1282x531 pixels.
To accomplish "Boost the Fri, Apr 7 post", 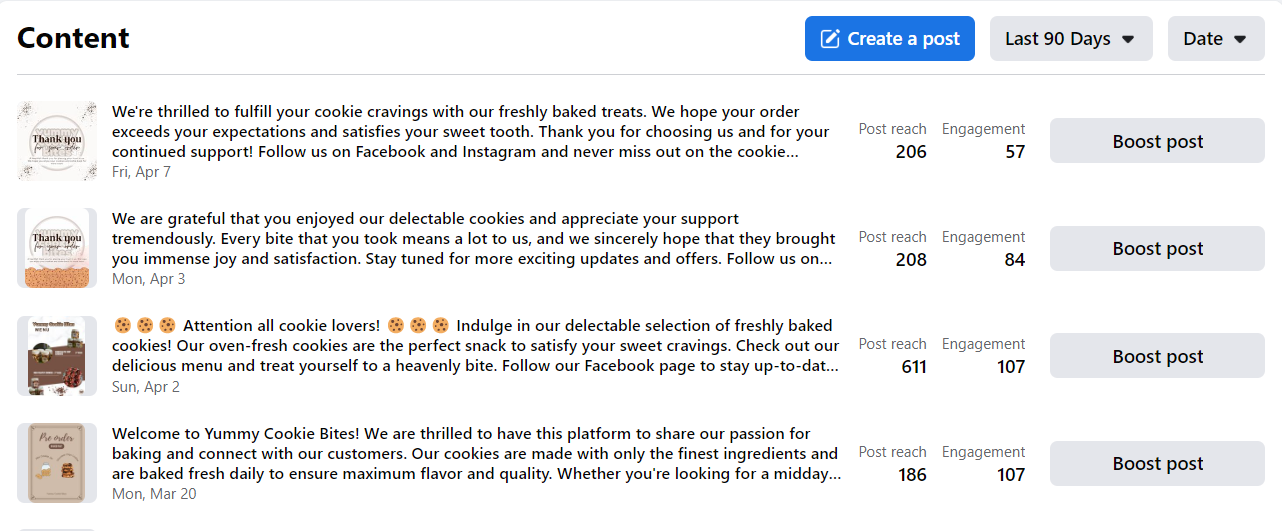I will (x=1157, y=141).
